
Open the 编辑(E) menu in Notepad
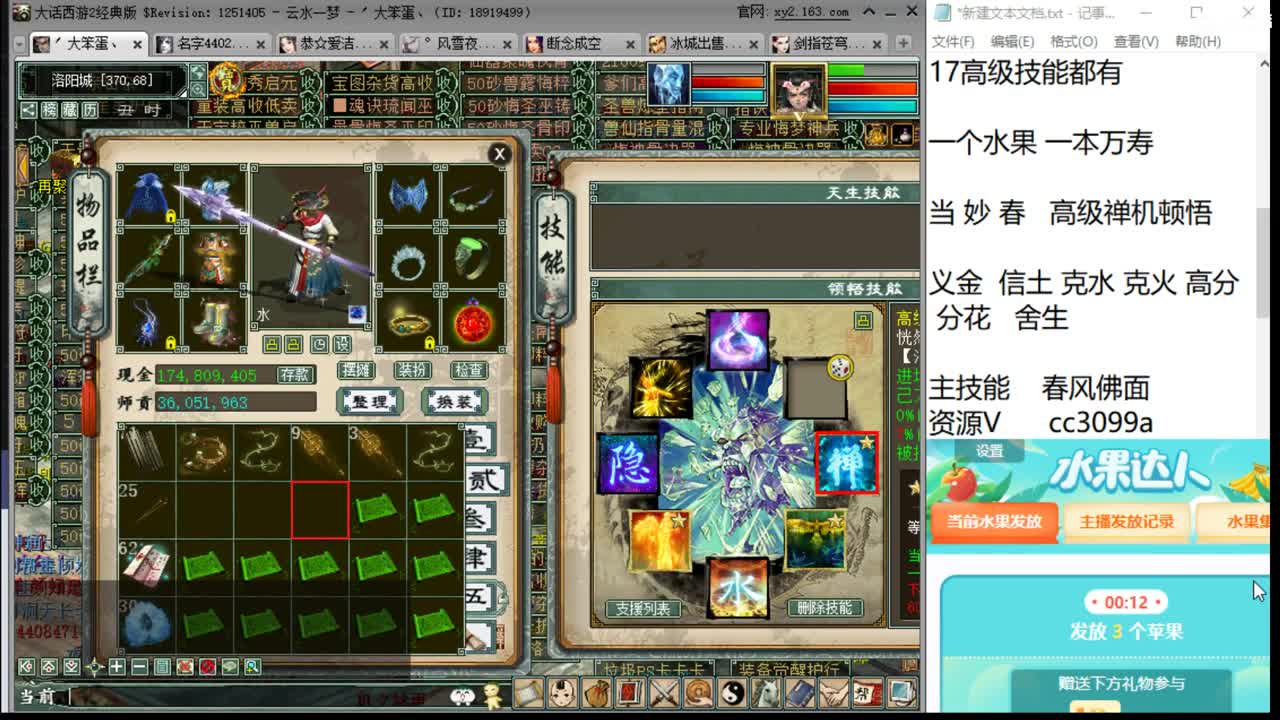1013,42
